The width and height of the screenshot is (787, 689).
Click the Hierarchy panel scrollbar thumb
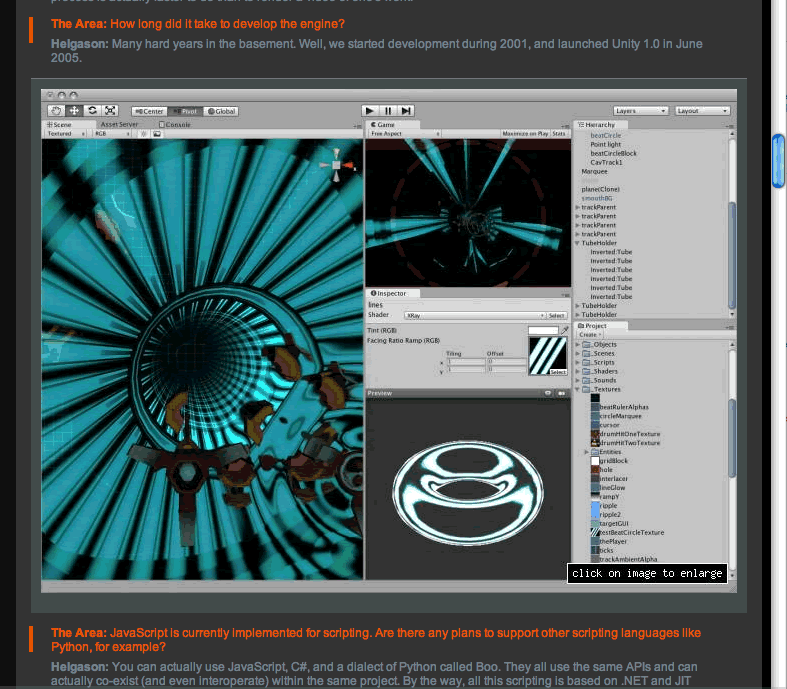tap(732, 255)
